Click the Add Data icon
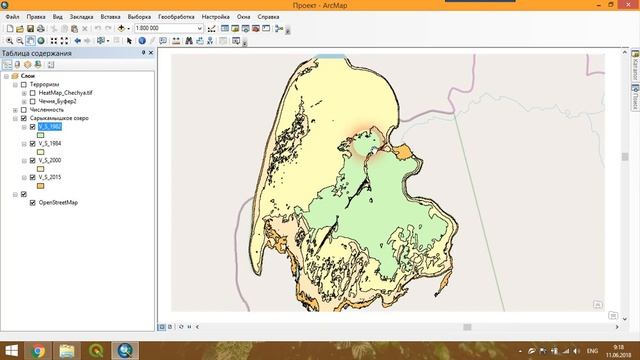 (121, 29)
